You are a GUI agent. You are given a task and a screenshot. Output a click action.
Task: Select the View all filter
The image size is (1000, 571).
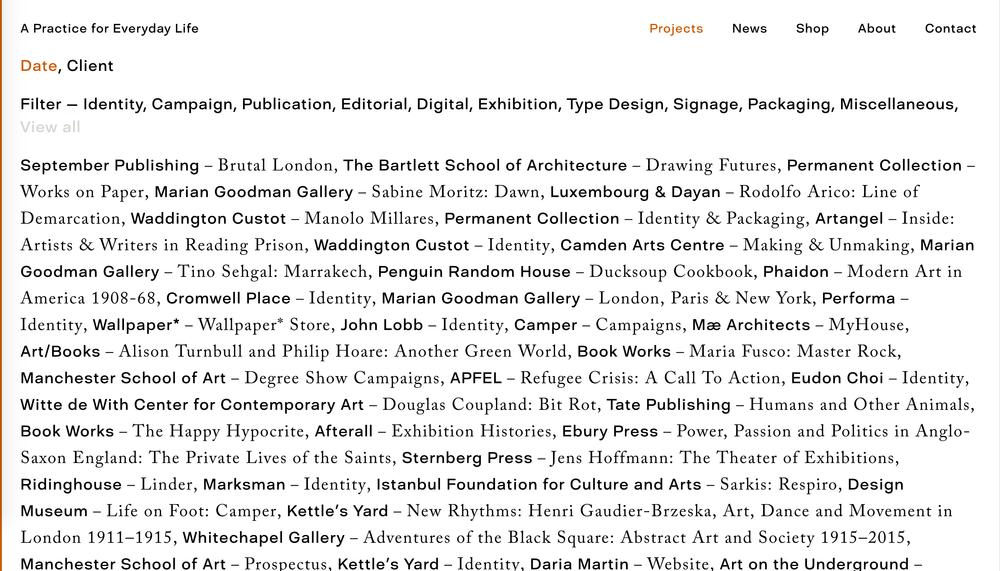coord(50,127)
